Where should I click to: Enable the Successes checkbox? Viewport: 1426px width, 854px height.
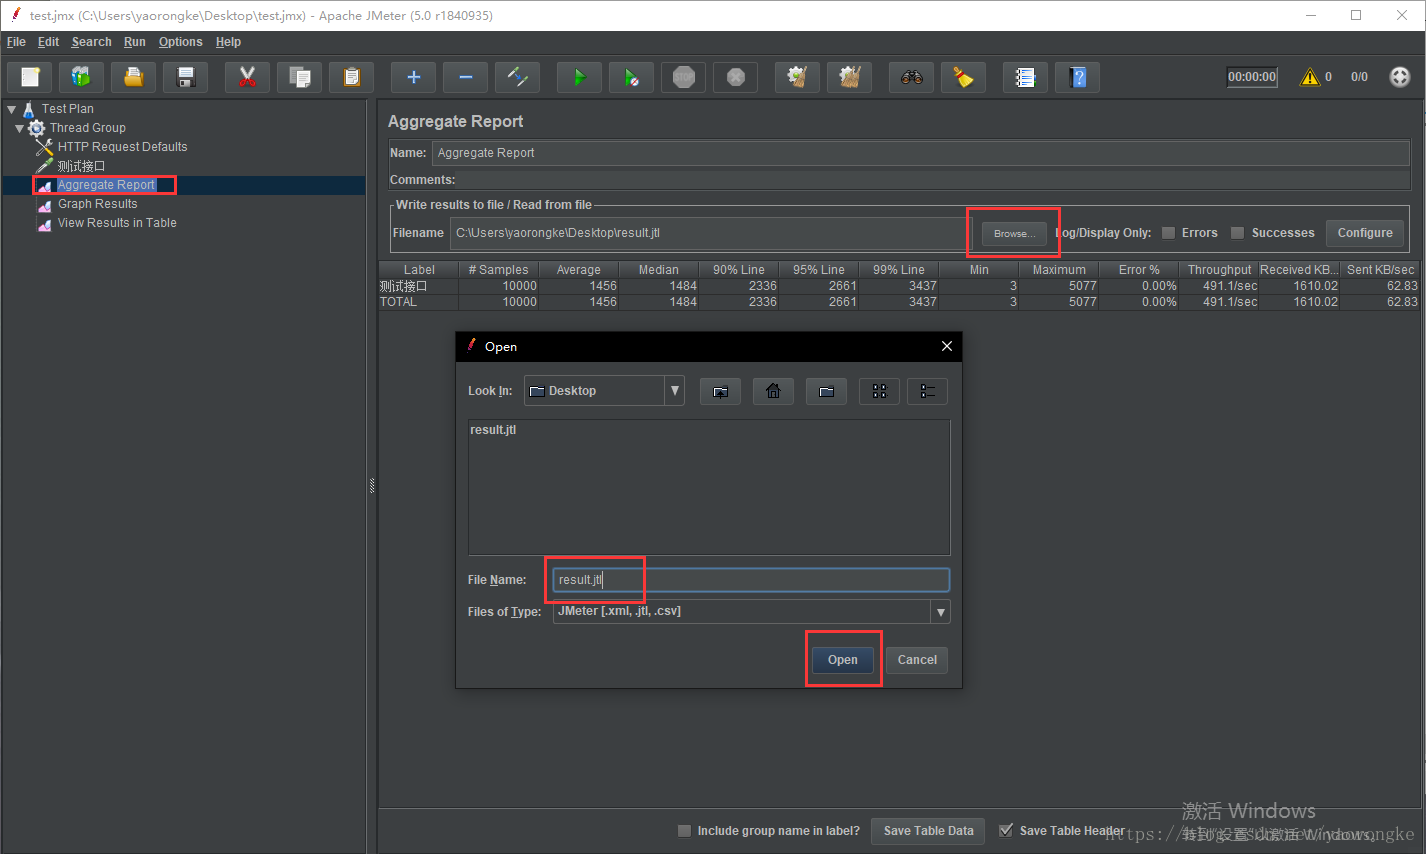(1238, 233)
